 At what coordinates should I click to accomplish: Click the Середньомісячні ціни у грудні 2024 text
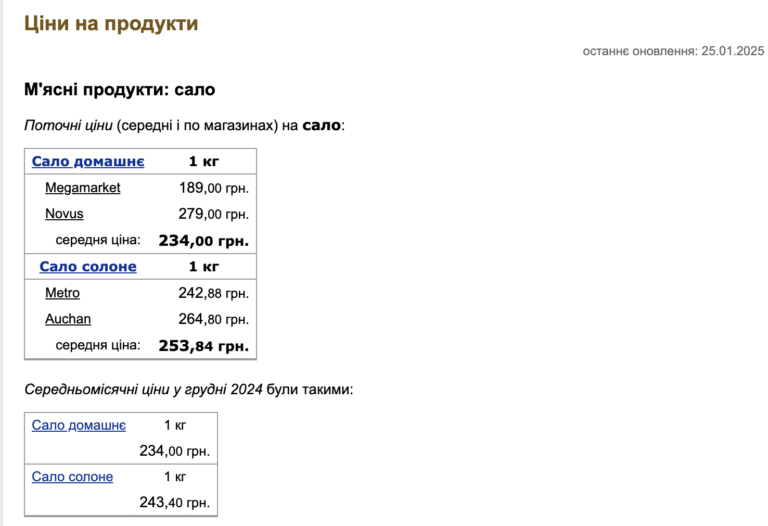144,389
